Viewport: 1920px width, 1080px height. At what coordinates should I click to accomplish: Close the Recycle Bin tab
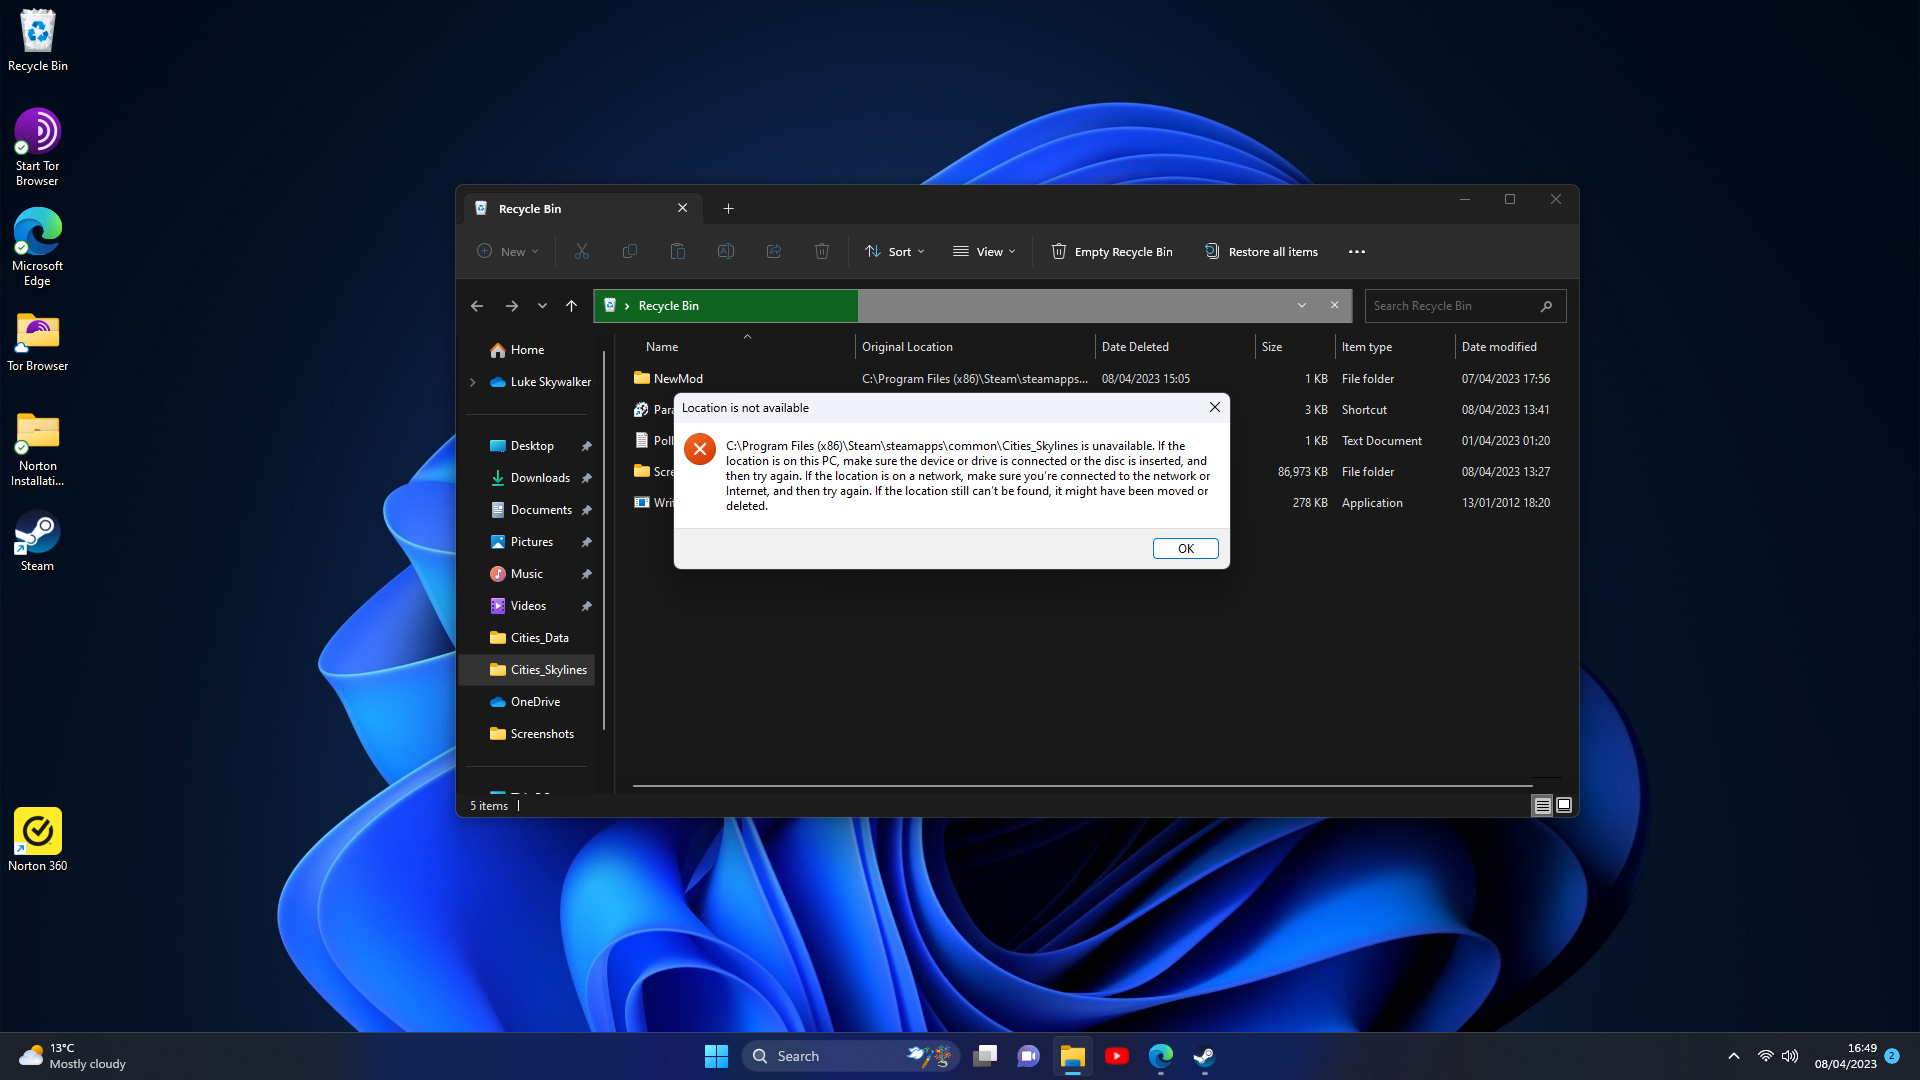(x=683, y=208)
